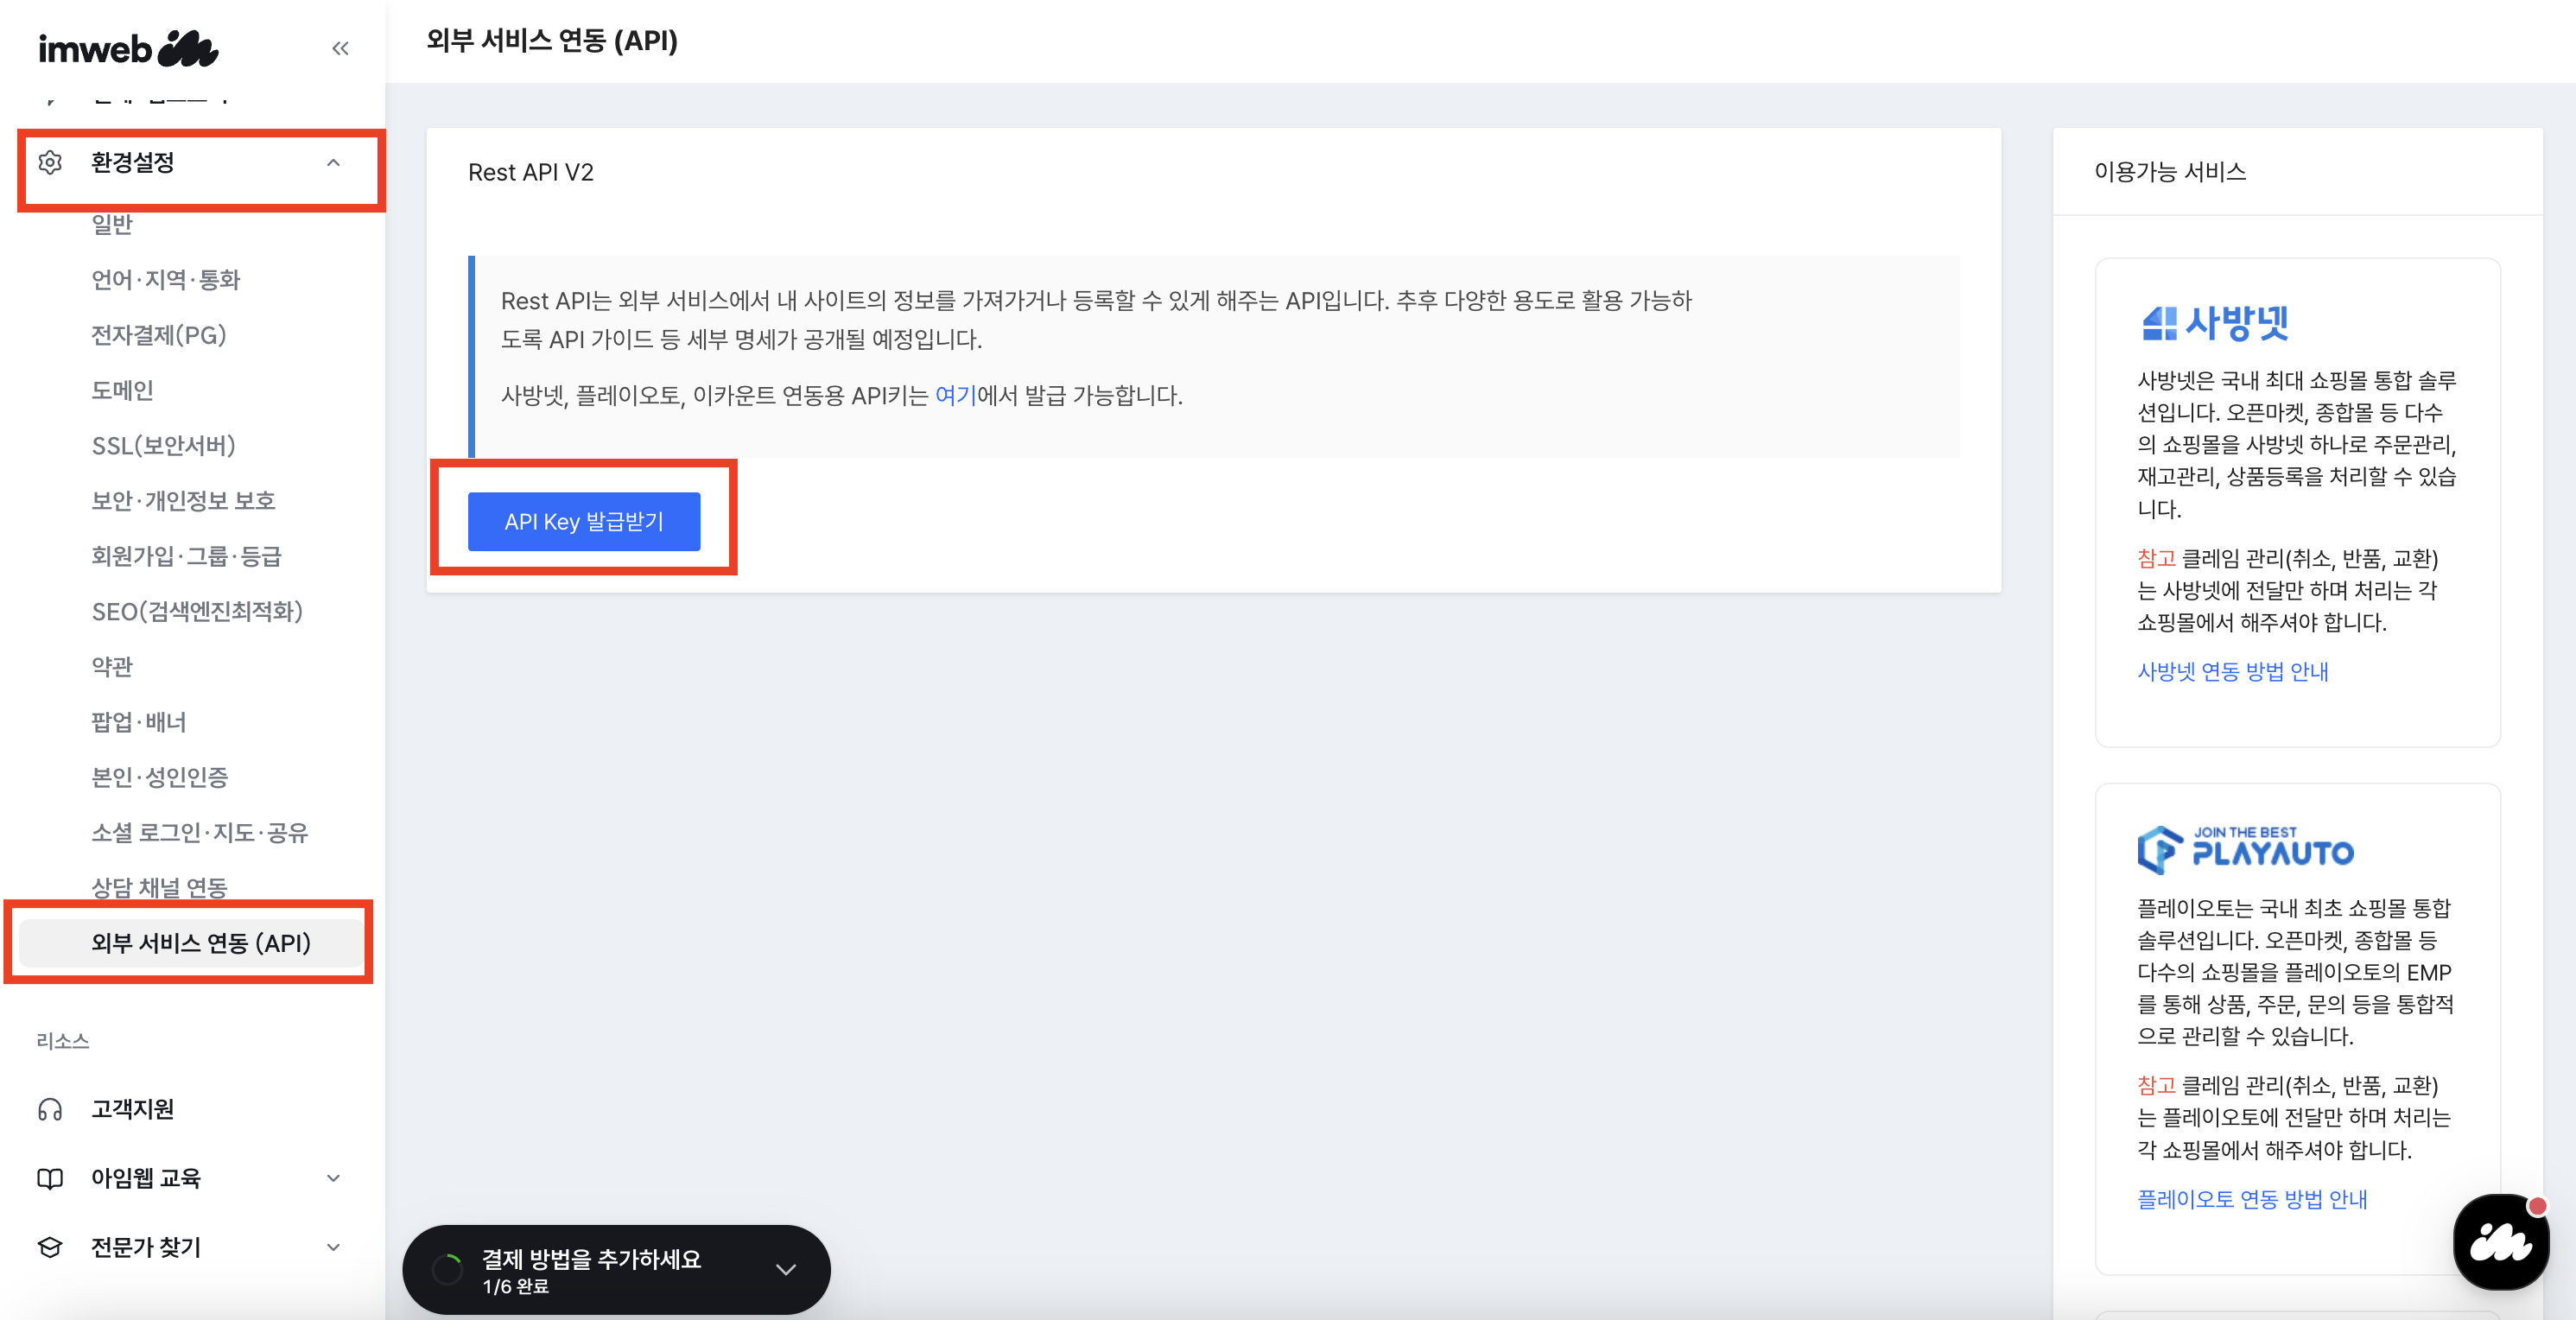This screenshot has width=2576, height=1320.
Task: Open the 전자결제(PG) settings menu
Action: coord(159,335)
